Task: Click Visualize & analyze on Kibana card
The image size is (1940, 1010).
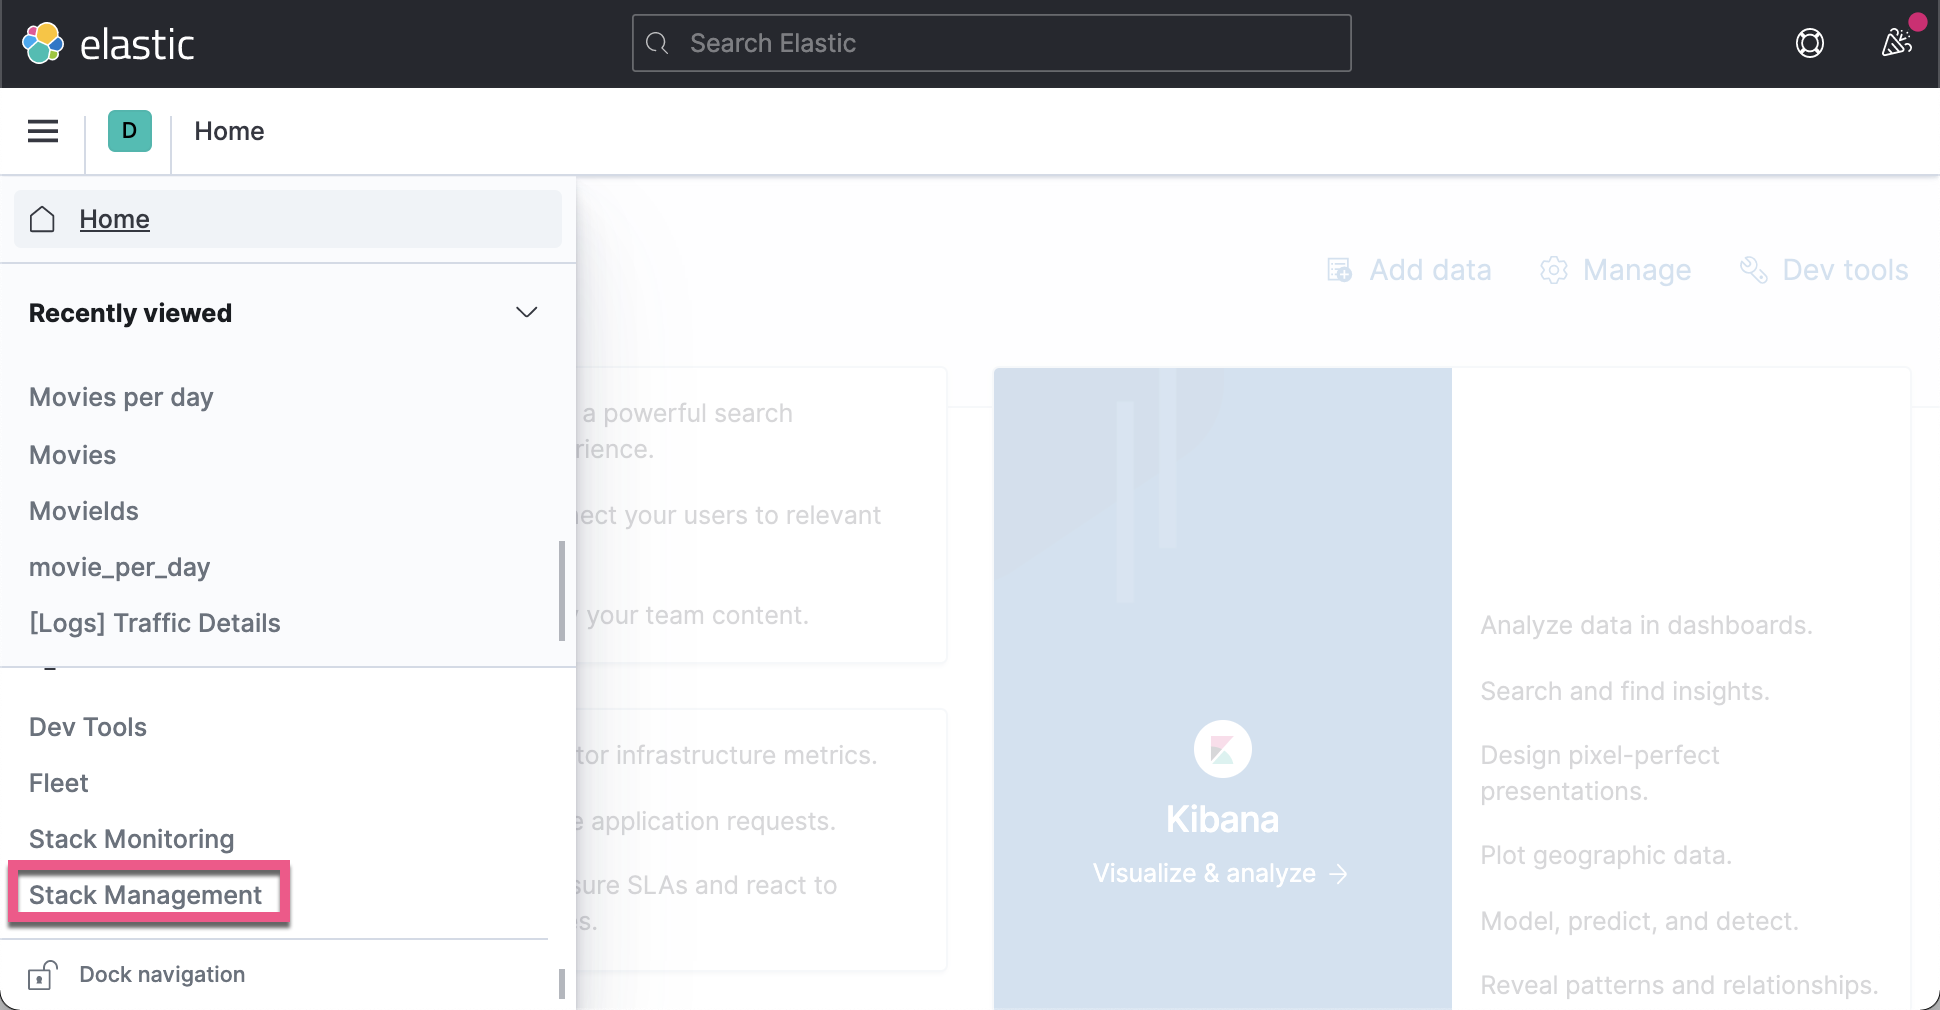Action: pyautogui.click(x=1220, y=873)
